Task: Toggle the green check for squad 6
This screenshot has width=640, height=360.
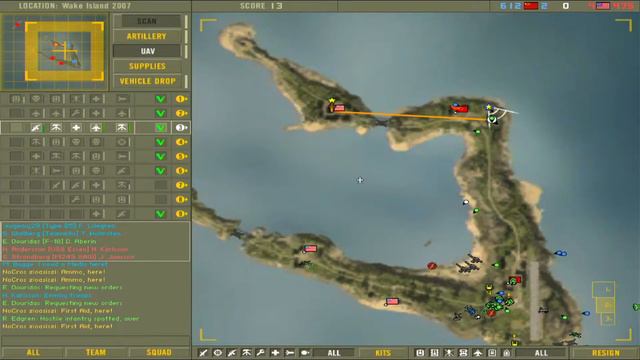Action: [160, 171]
